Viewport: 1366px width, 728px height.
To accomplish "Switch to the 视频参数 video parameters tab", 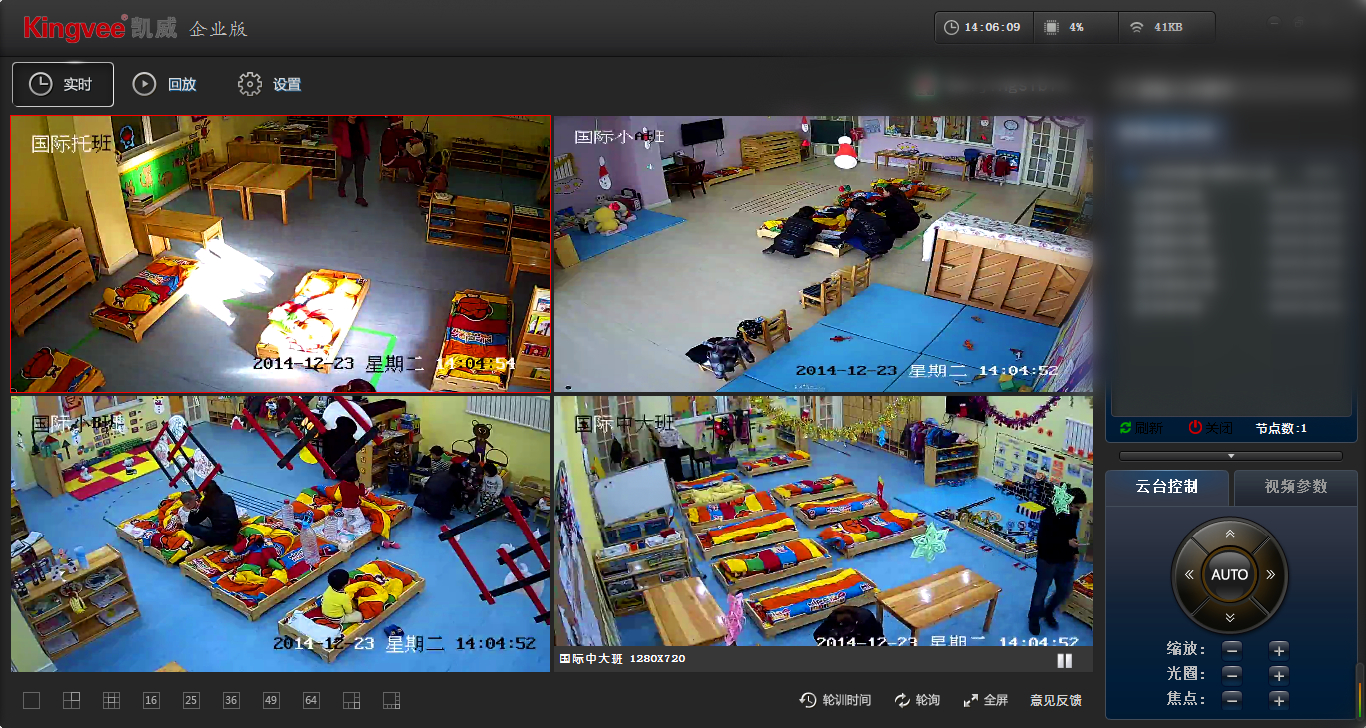I will pos(1295,488).
